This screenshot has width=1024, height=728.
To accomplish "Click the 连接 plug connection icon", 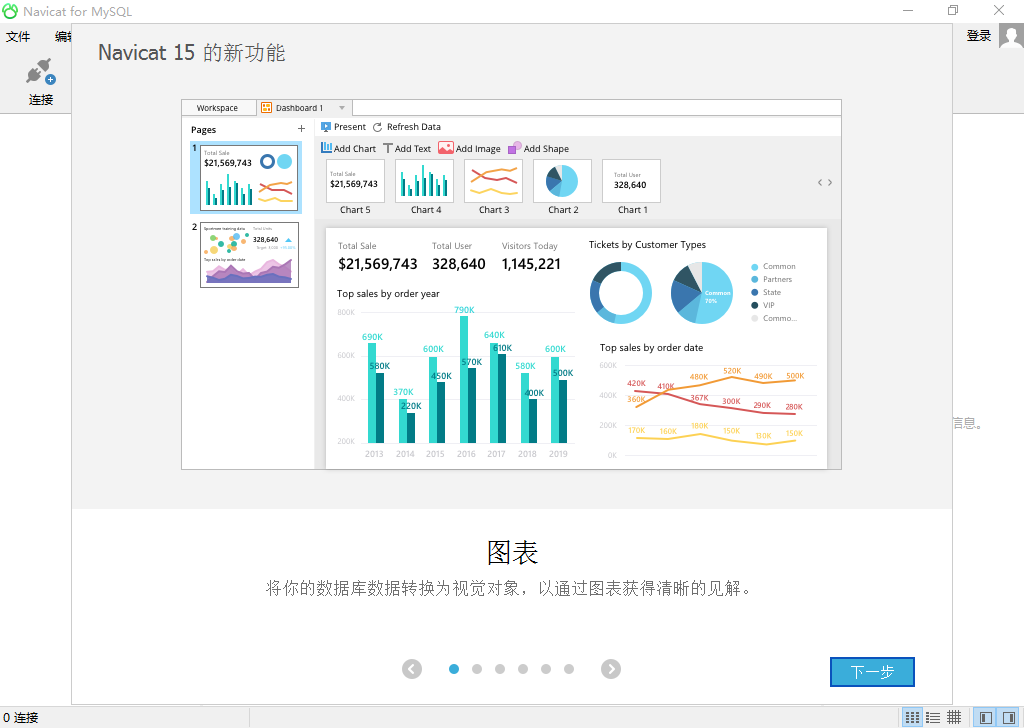I will [x=40, y=73].
